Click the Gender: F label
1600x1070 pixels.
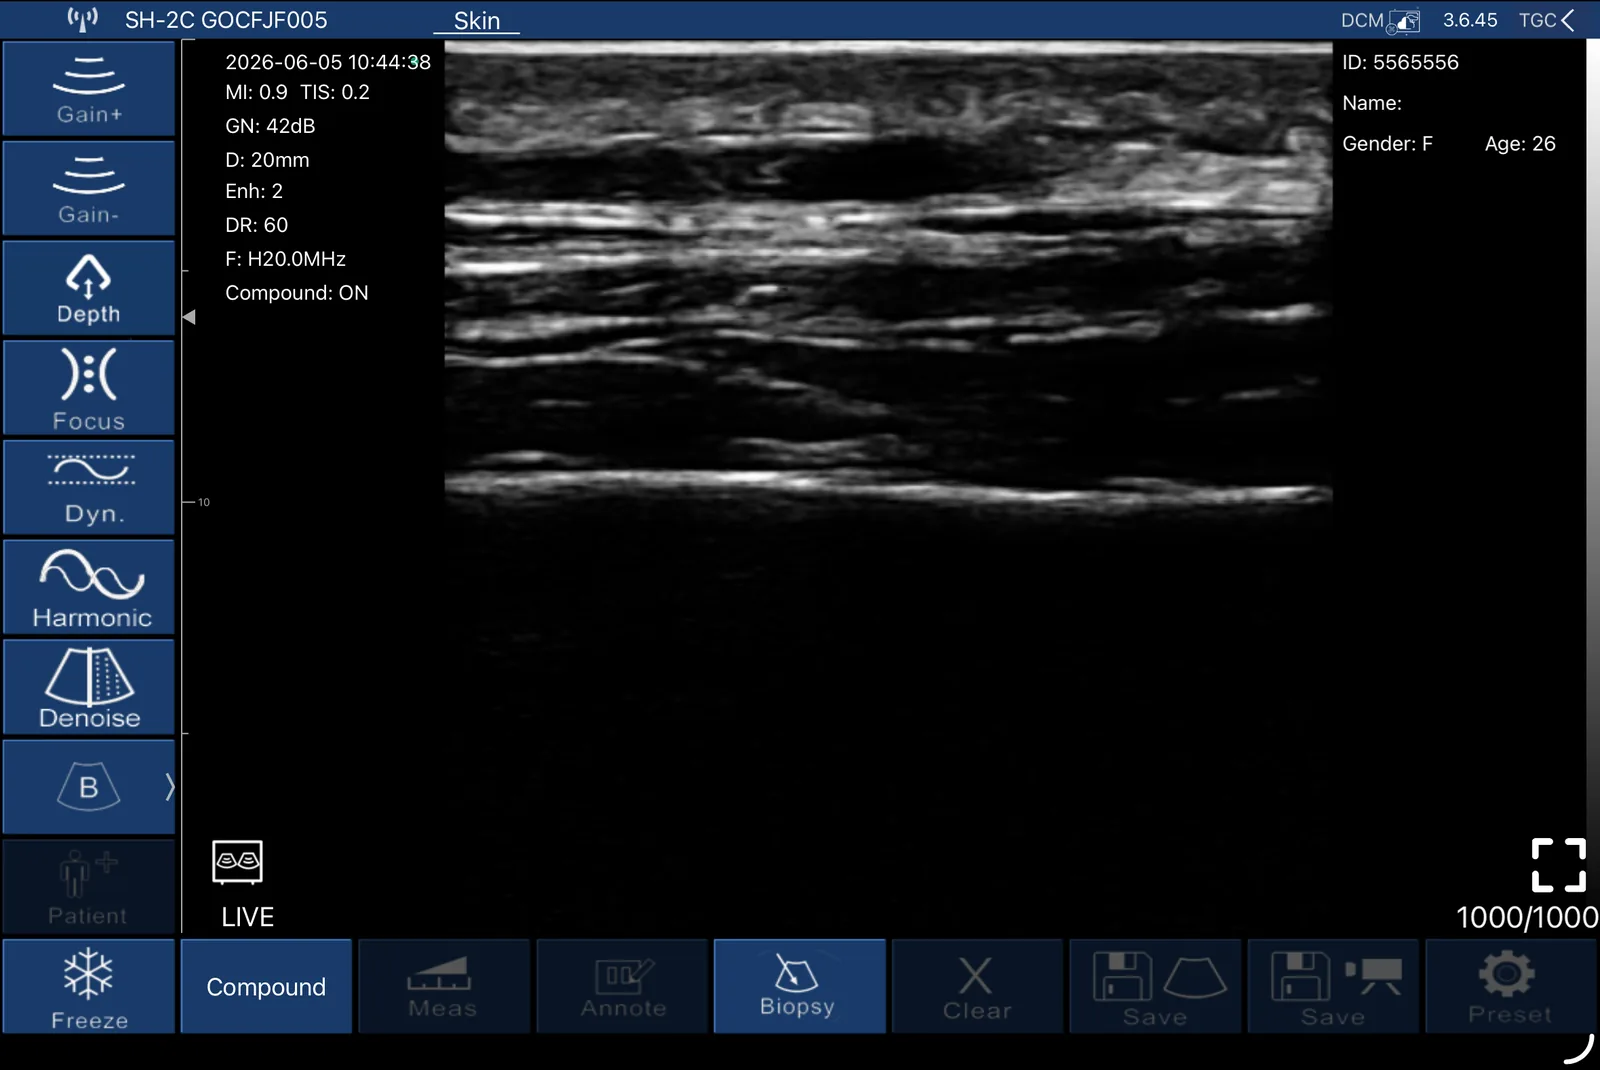click(x=1387, y=144)
